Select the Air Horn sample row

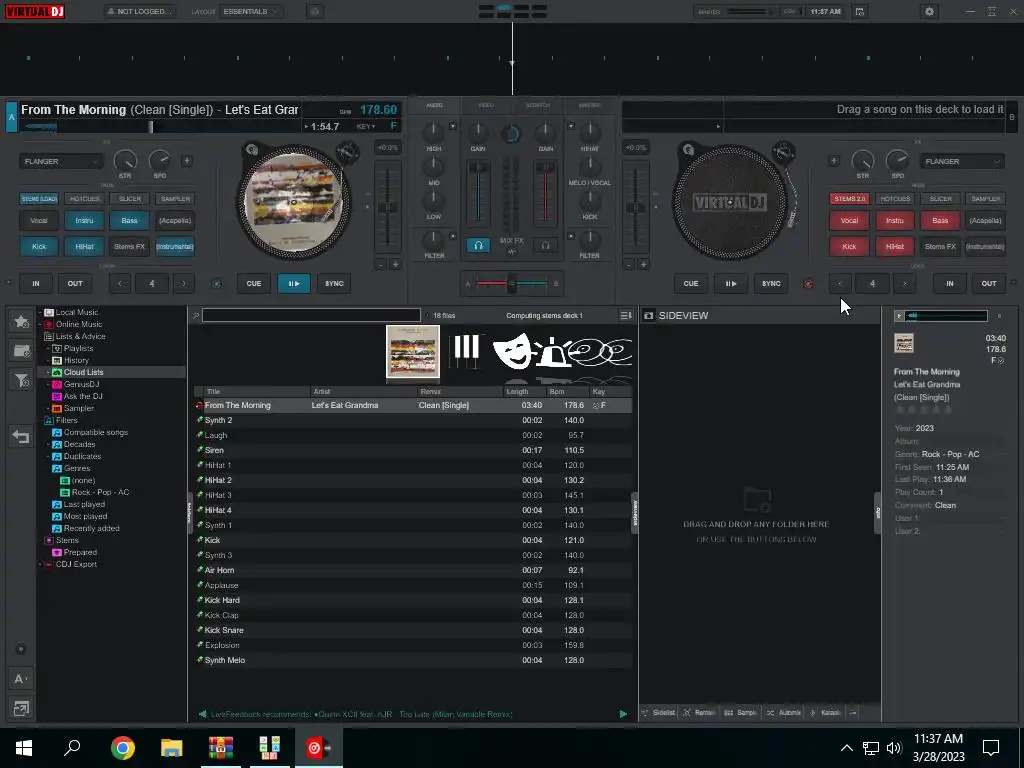pyautogui.click(x=413, y=570)
